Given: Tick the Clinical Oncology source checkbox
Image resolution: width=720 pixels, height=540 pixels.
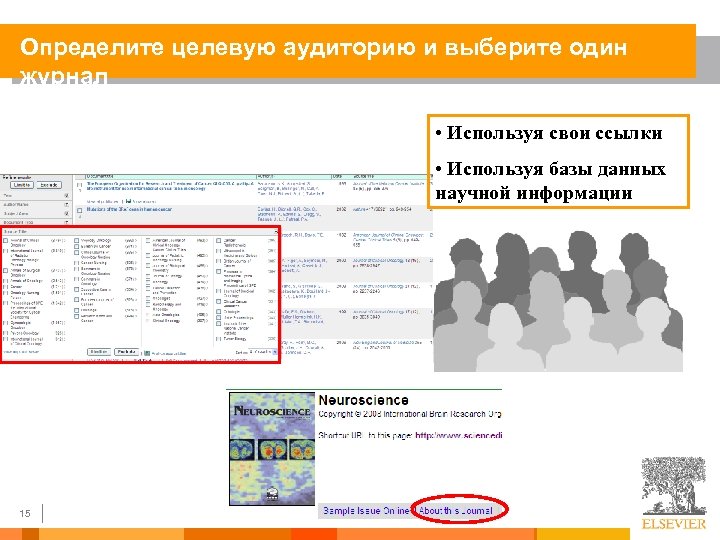Looking at the screenshot, I should point(148,321).
